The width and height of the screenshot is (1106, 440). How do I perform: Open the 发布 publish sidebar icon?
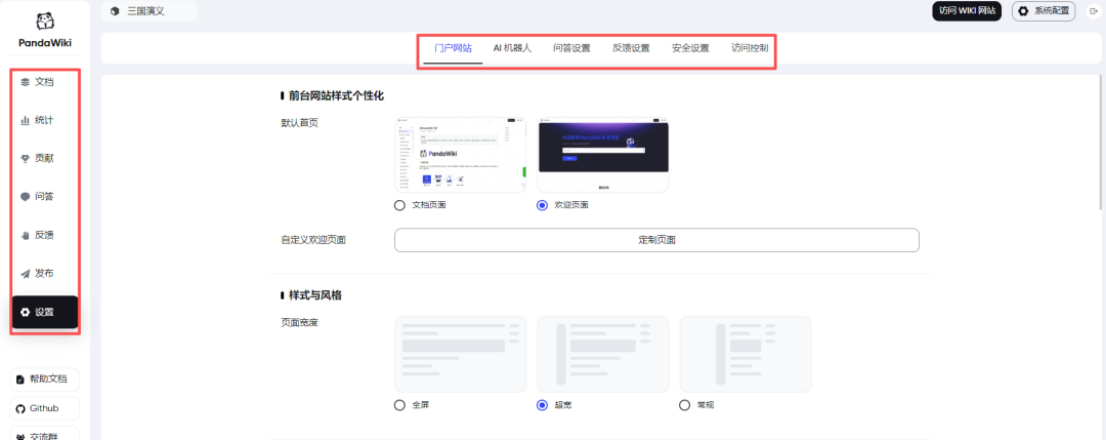[25, 273]
